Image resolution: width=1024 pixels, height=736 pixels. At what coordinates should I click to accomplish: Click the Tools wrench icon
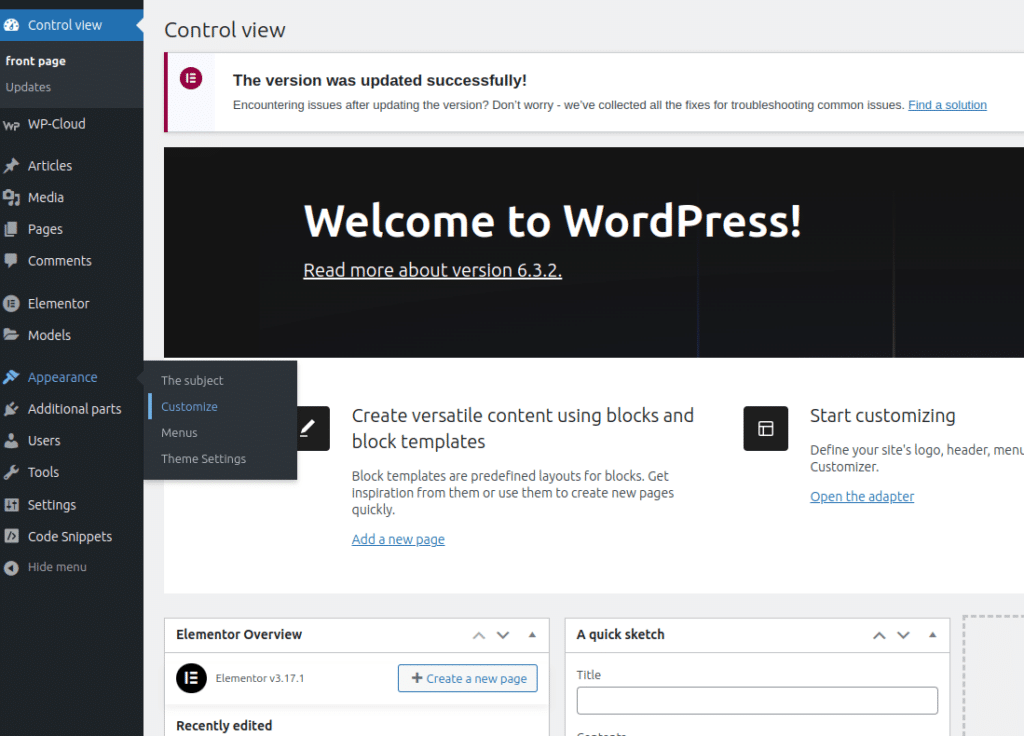11,473
